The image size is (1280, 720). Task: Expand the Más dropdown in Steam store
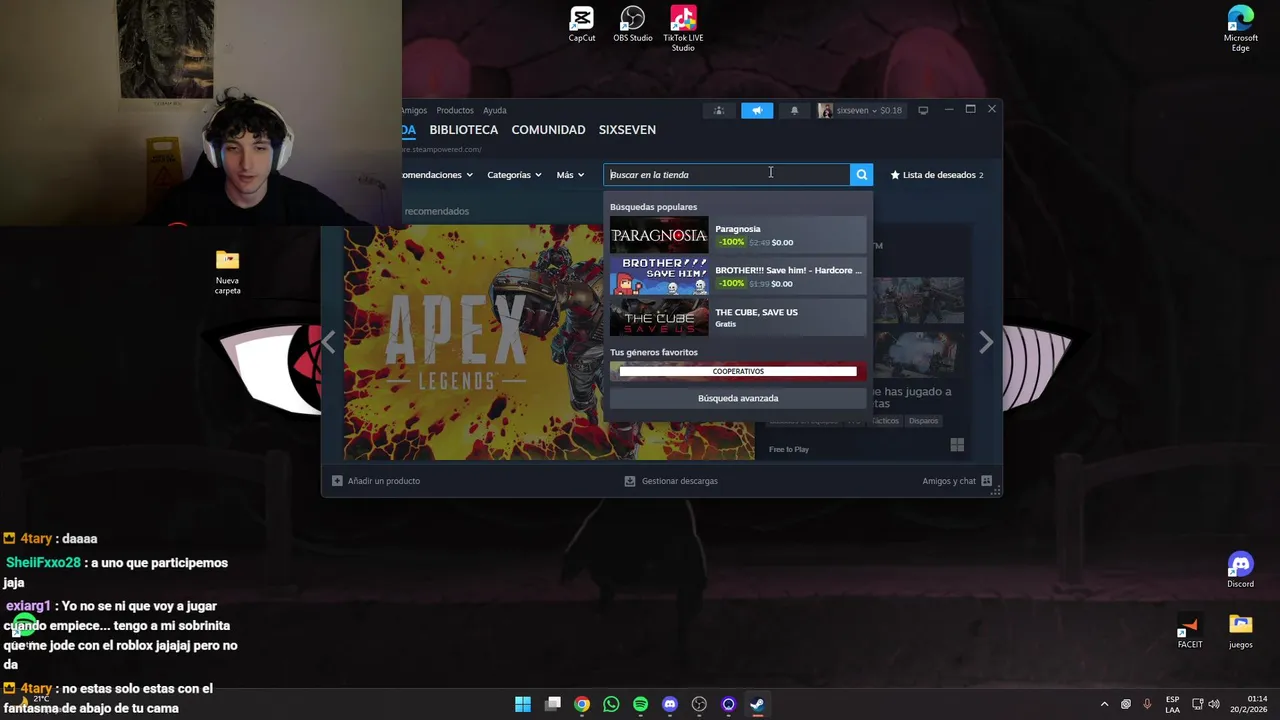coord(570,175)
